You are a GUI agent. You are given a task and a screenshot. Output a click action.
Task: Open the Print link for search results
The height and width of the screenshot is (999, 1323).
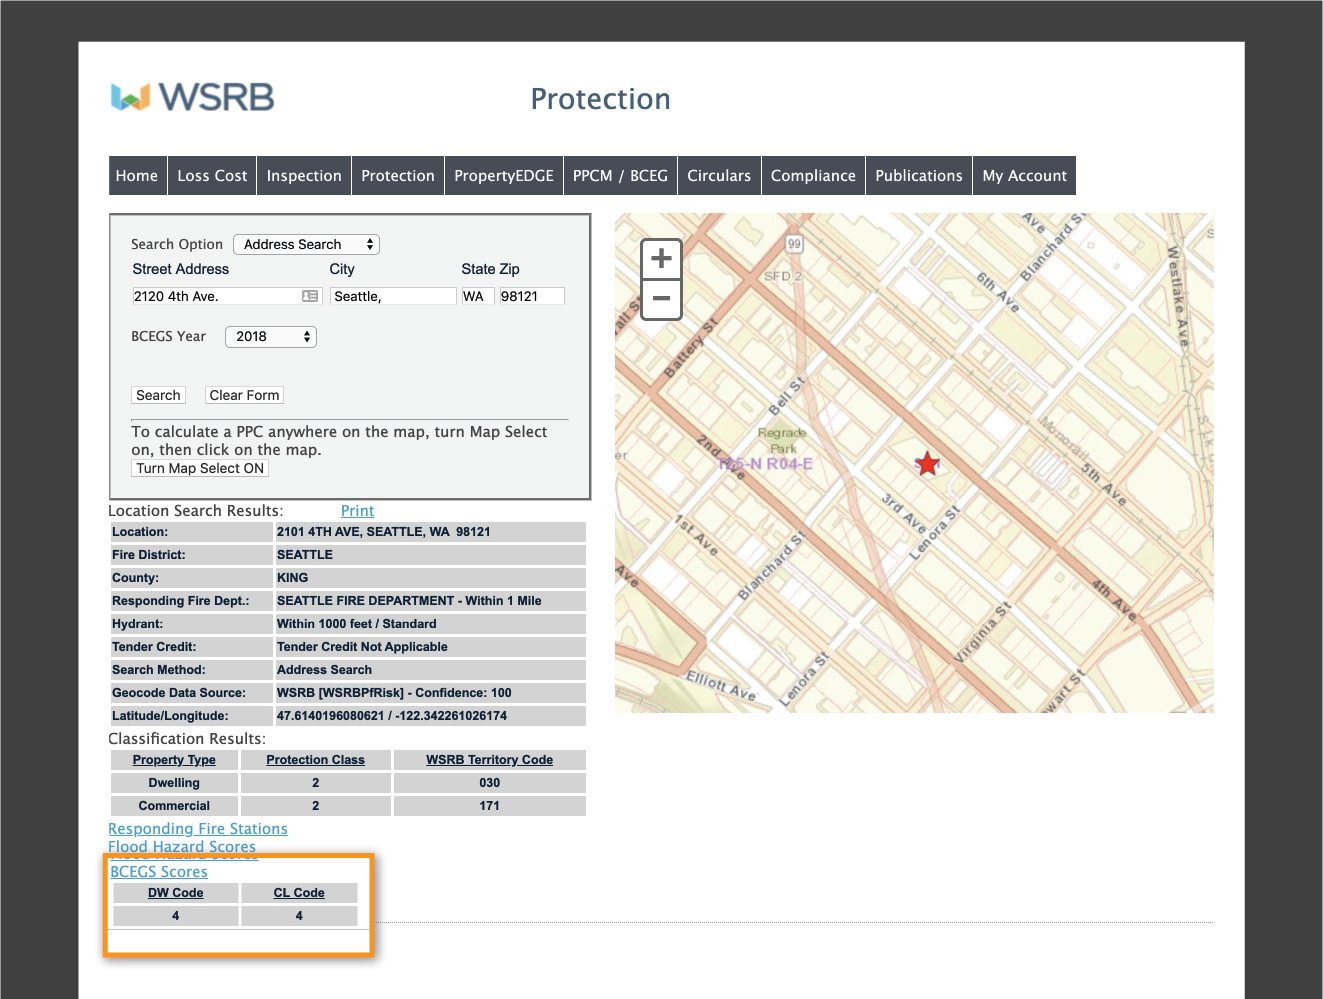point(357,510)
